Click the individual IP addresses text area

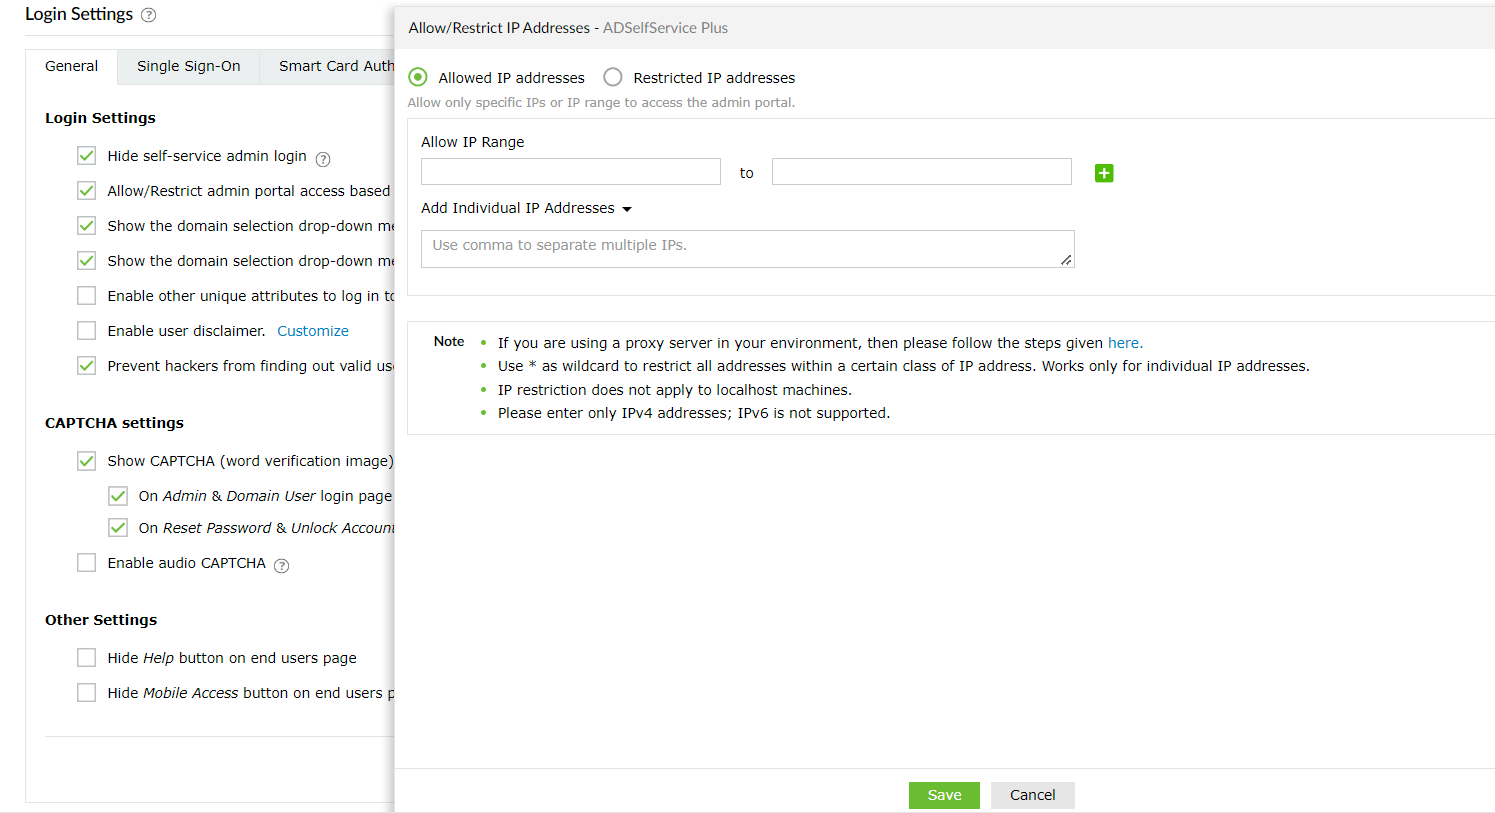click(x=747, y=249)
